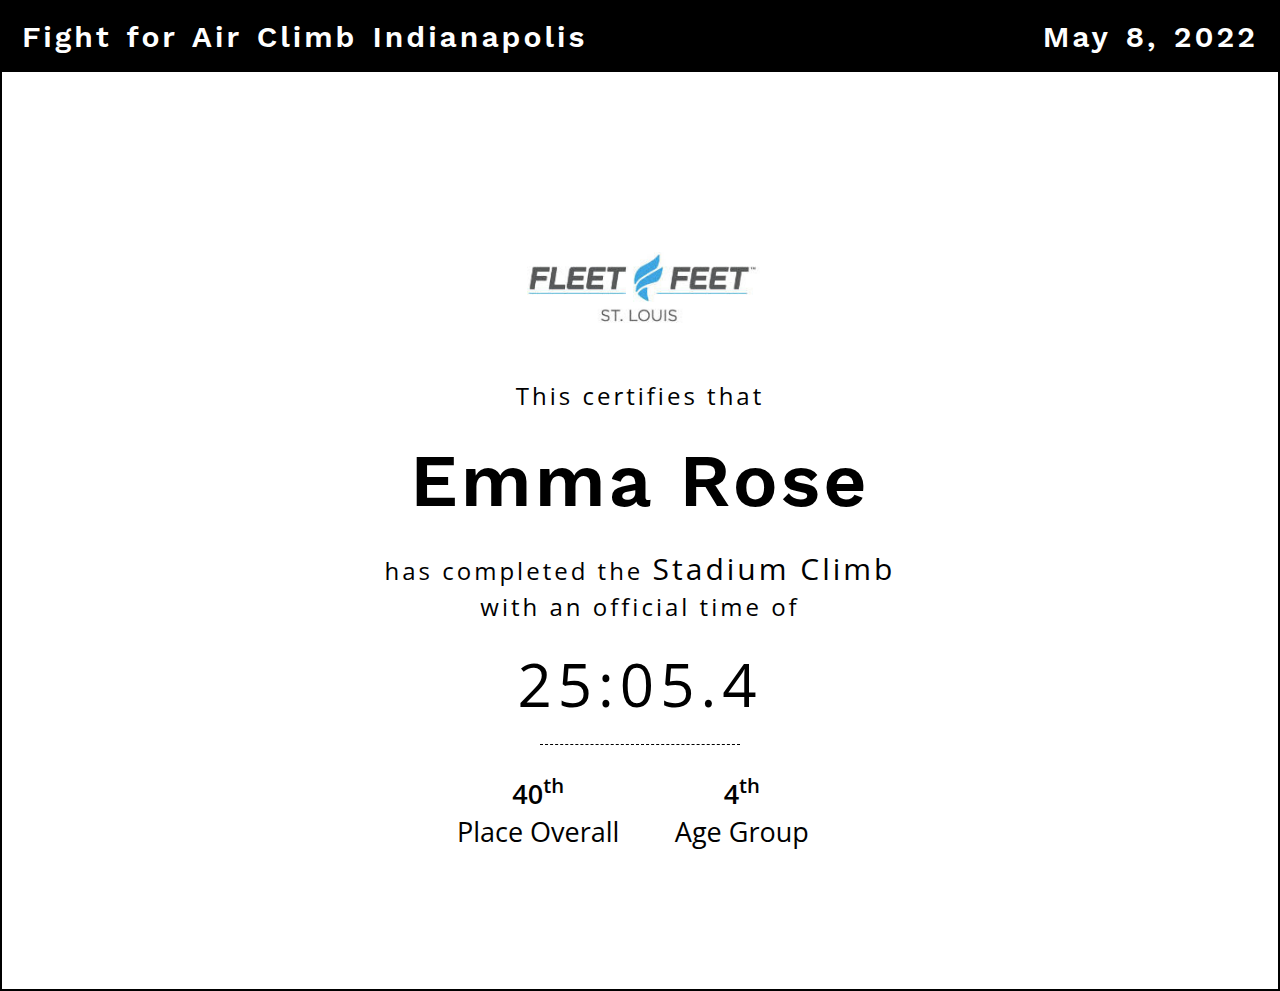The width and height of the screenshot is (1280, 991).
Task: Click the word Indianapolis in the header
Action: tap(478, 38)
